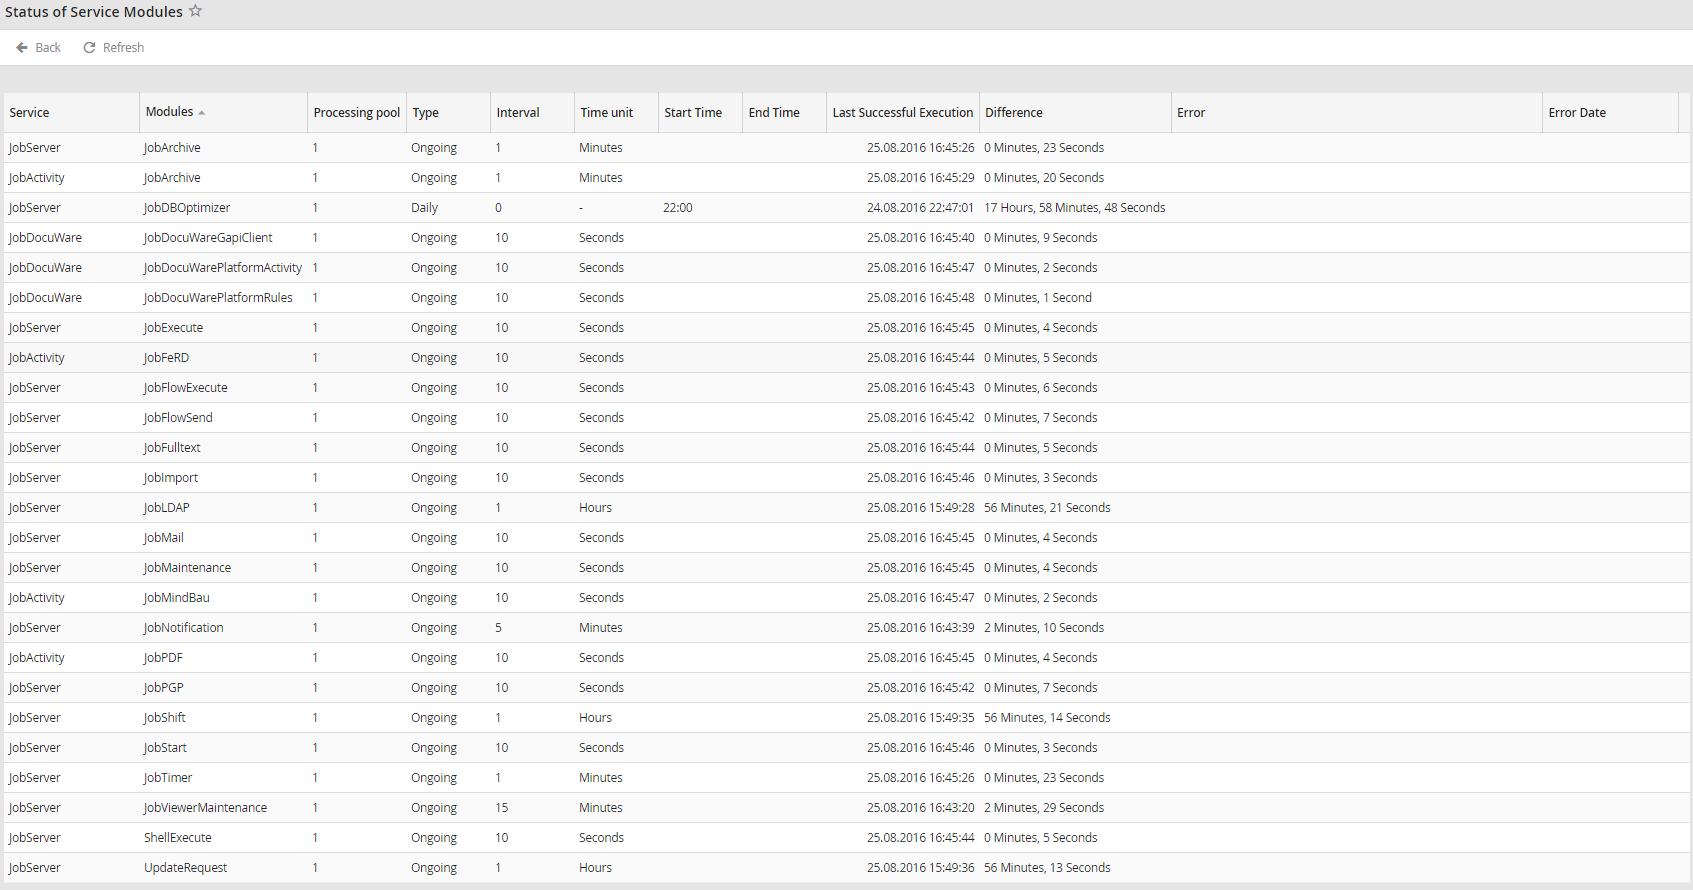Click 17 Hours, 58 Minutes, 48 Seconds
1693x890 pixels.
click(1074, 208)
